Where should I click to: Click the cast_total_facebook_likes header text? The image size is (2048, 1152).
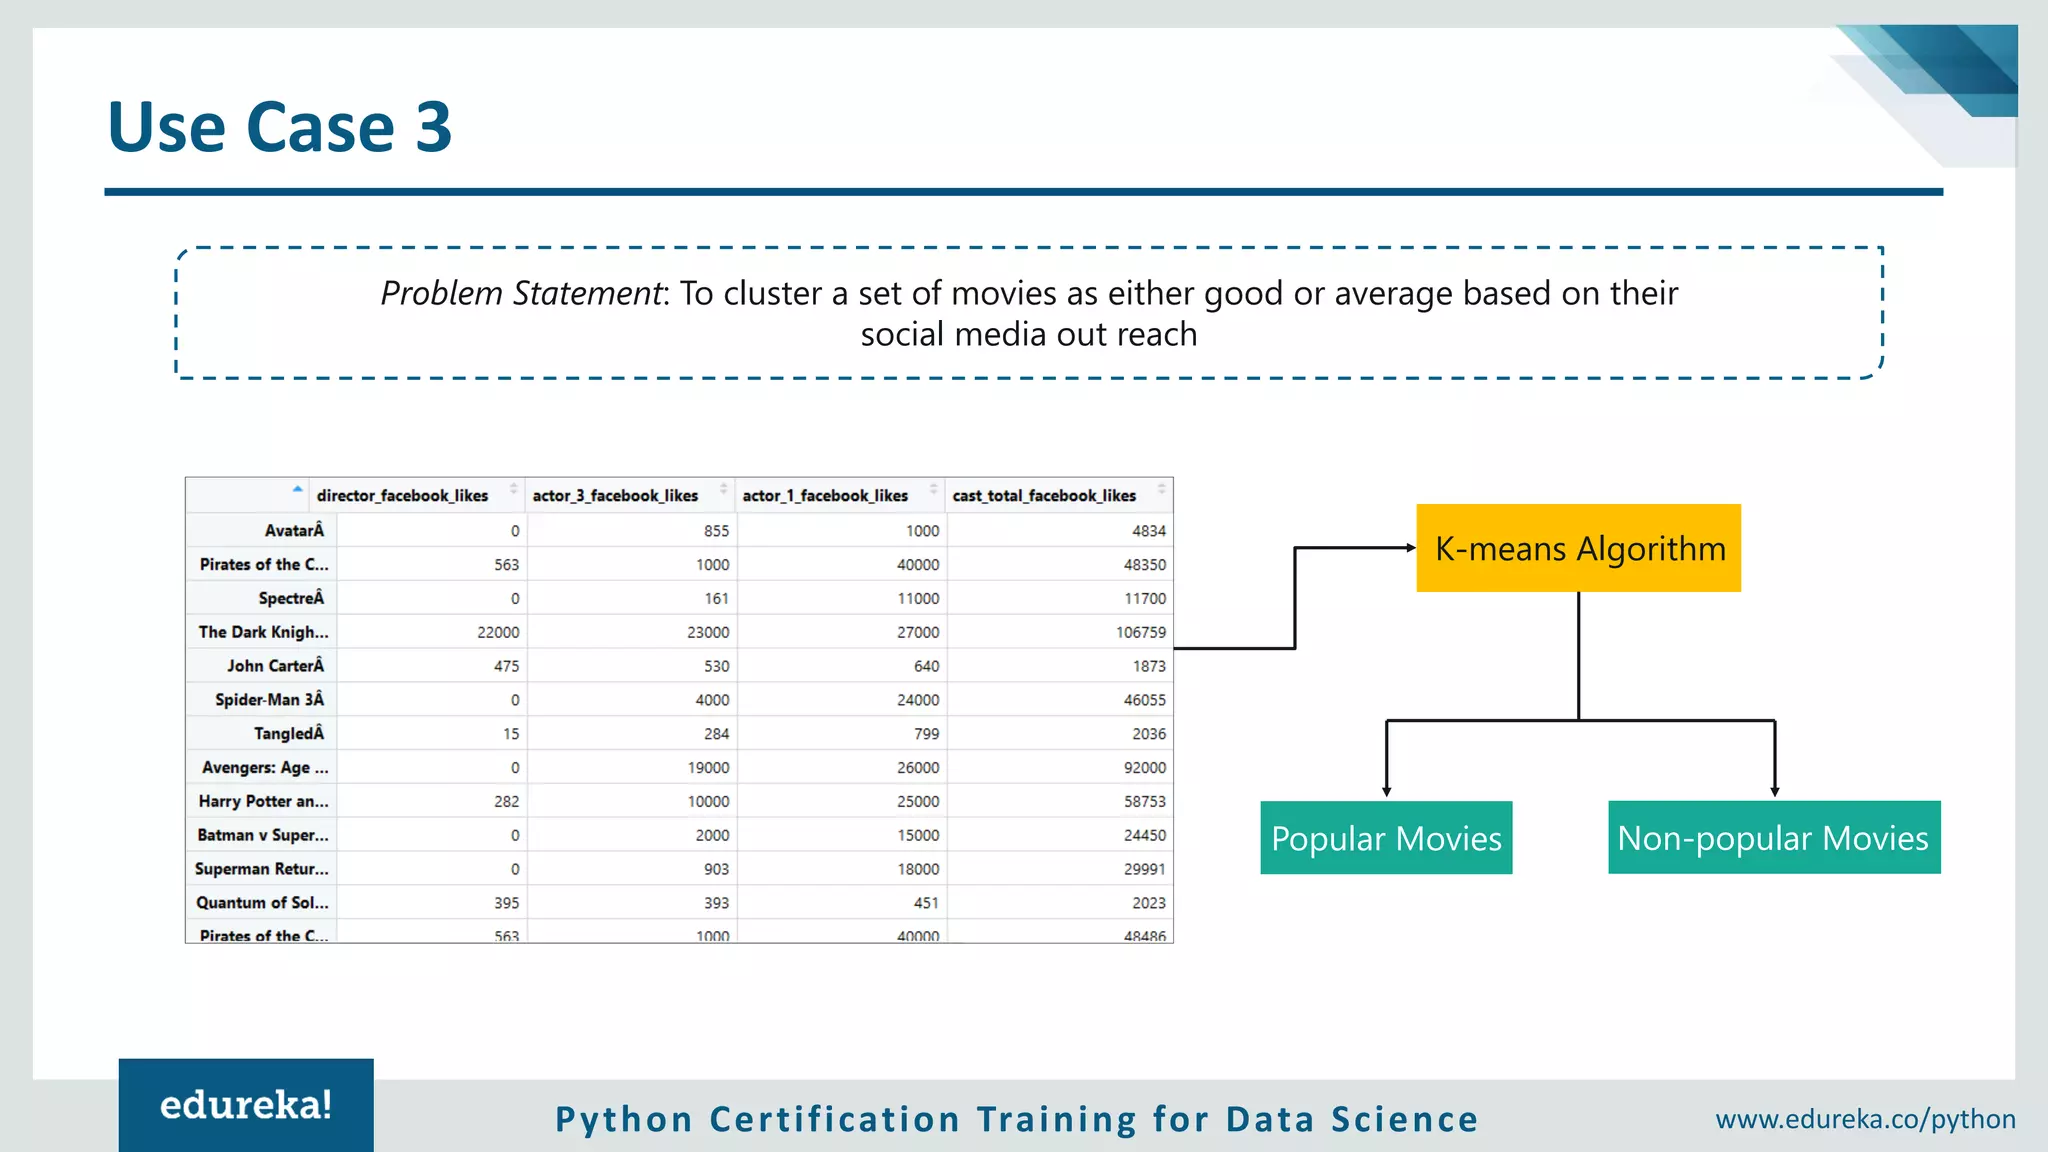[x=1044, y=496]
